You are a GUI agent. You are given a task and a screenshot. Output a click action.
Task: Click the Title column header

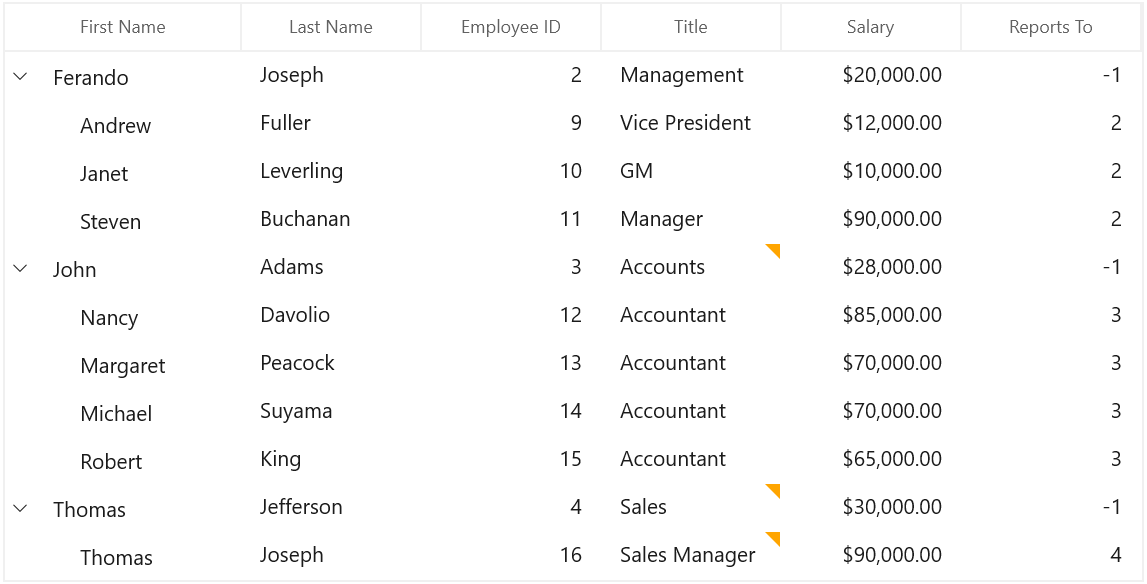pos(691,27)
